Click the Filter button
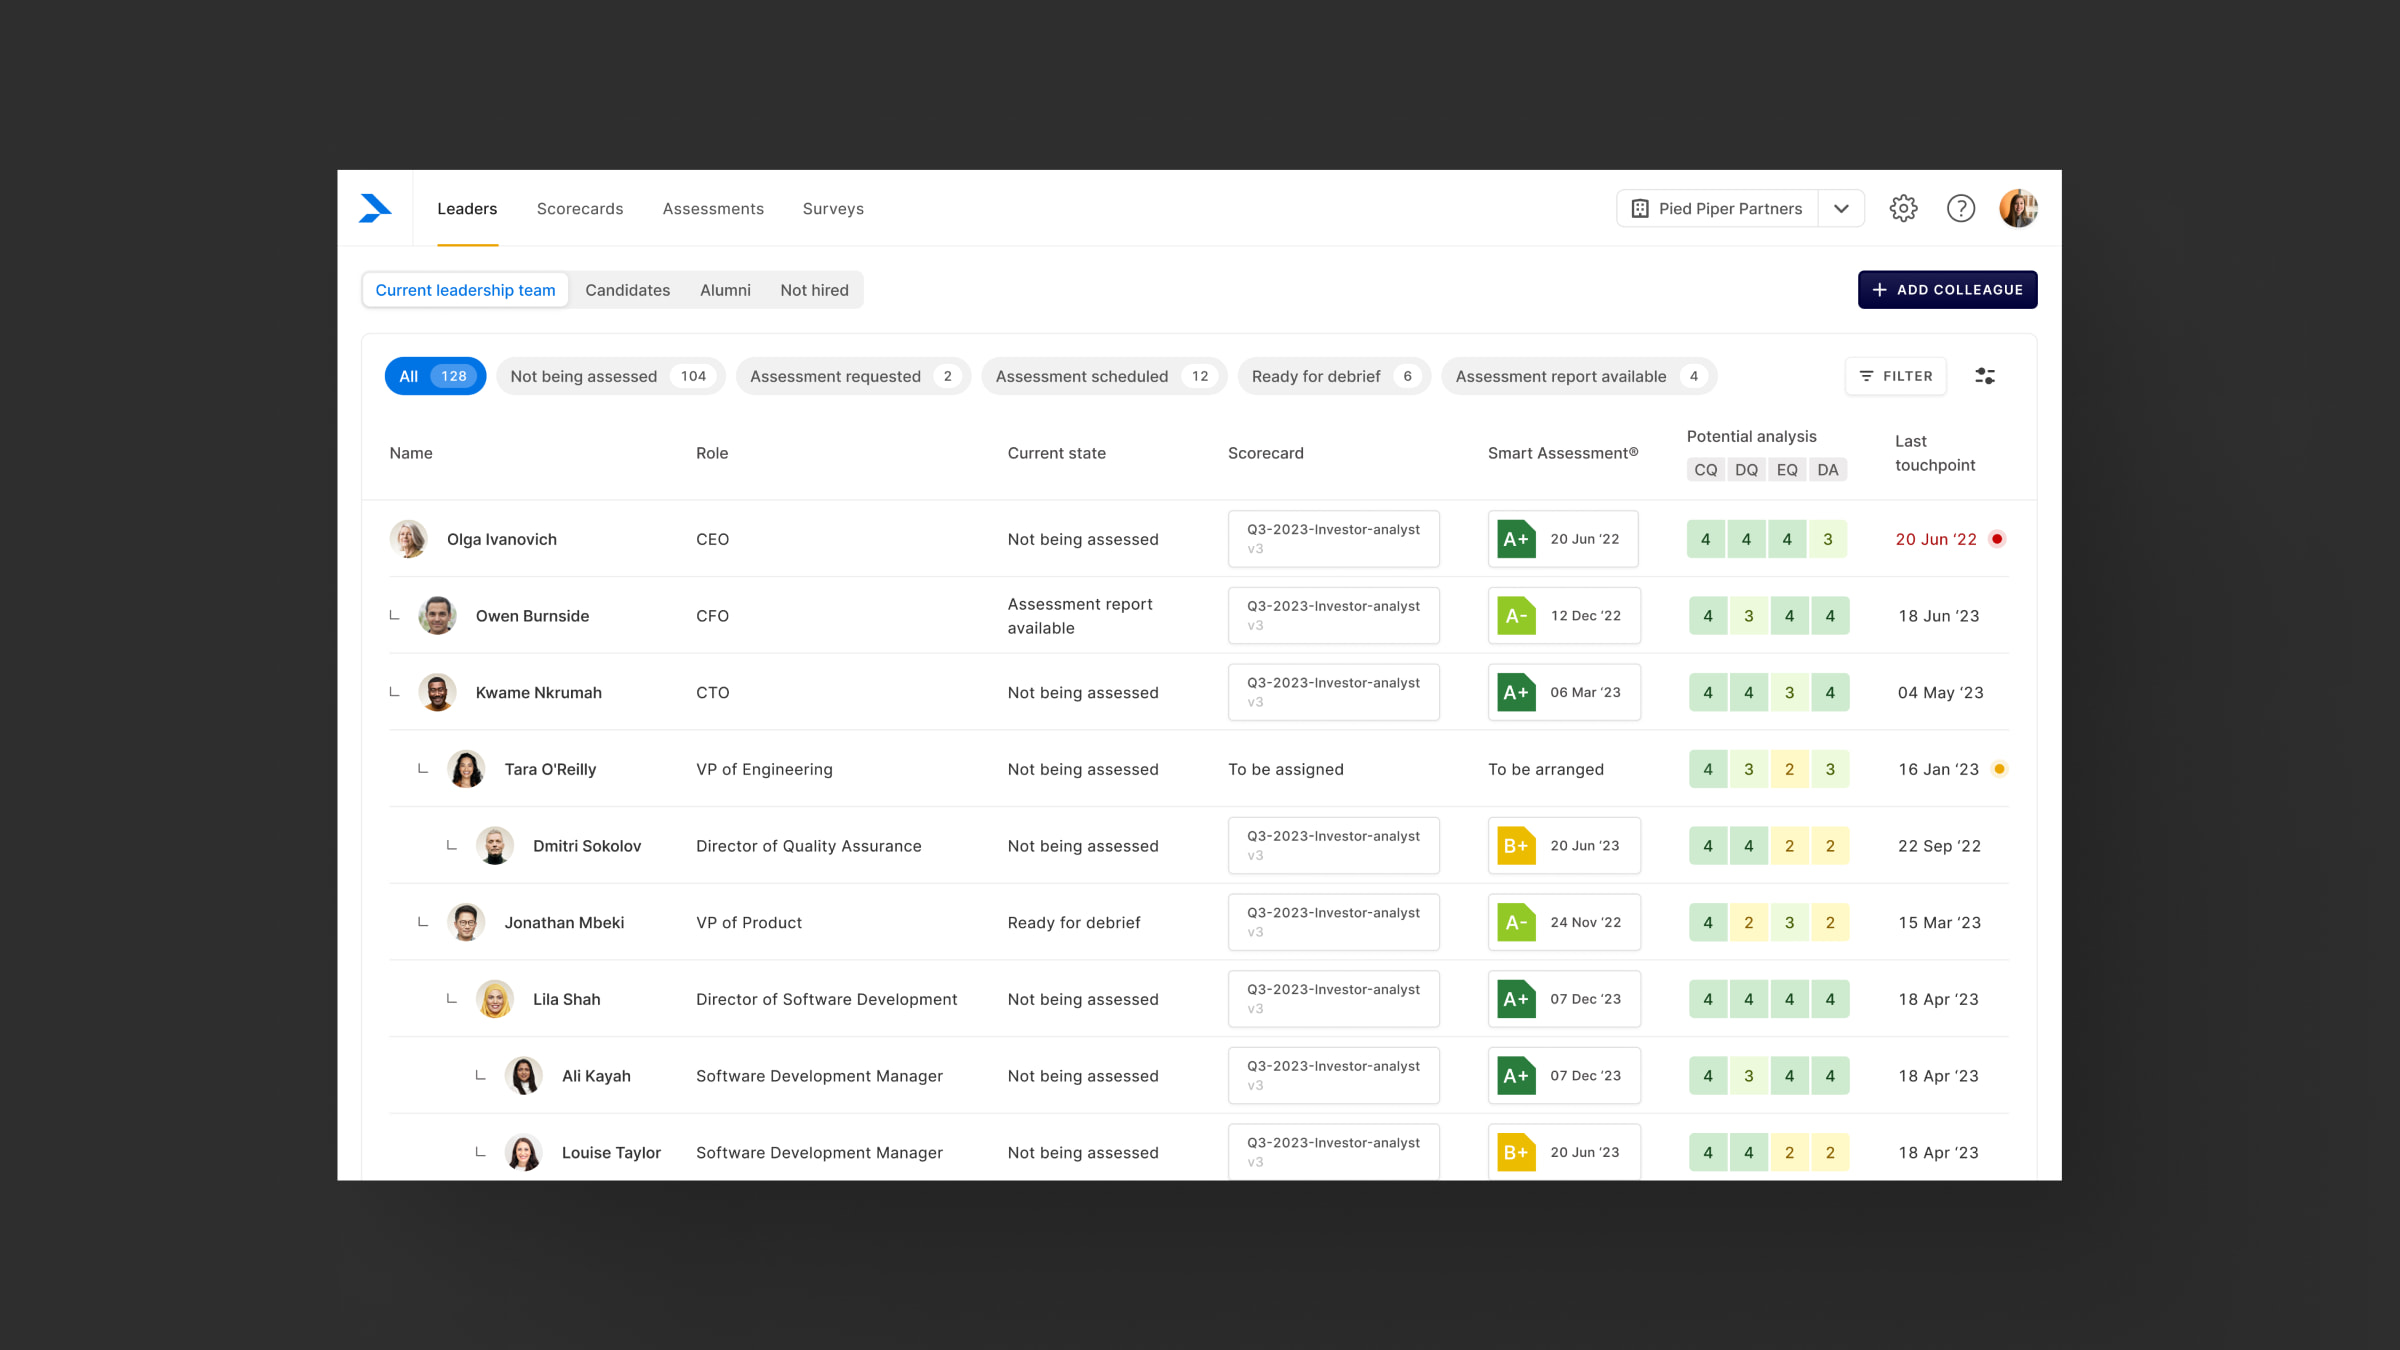This screenshot has height=1350, width=2400. click(1896, 376)
